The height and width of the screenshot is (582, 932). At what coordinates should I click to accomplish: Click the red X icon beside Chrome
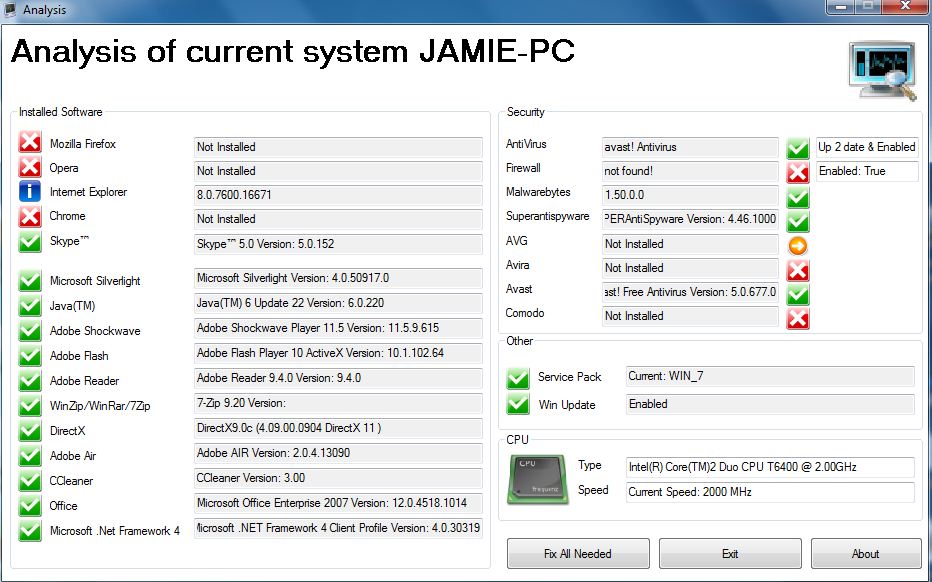click(x=30, y=216)
